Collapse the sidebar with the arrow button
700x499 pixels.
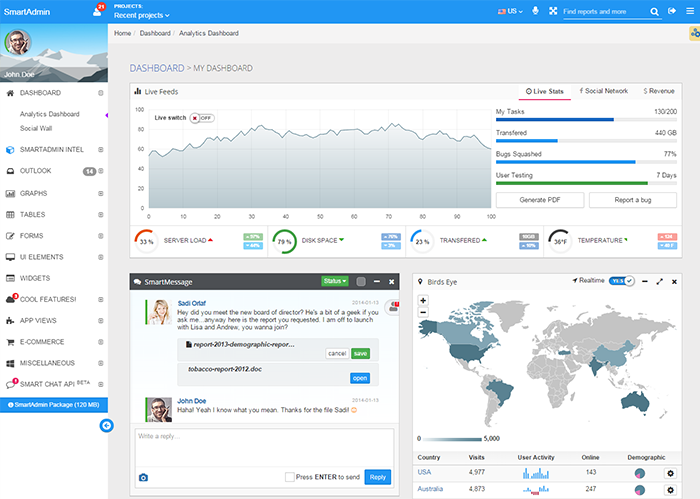107,426
